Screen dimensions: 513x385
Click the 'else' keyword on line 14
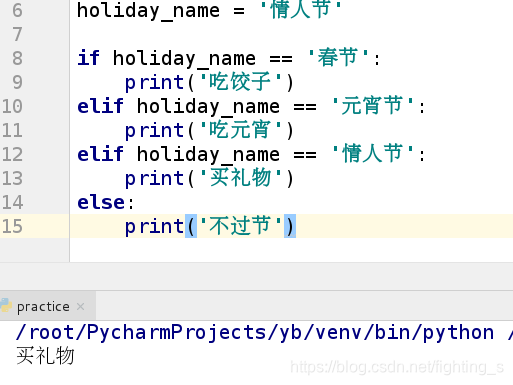(x=101, y=202)
